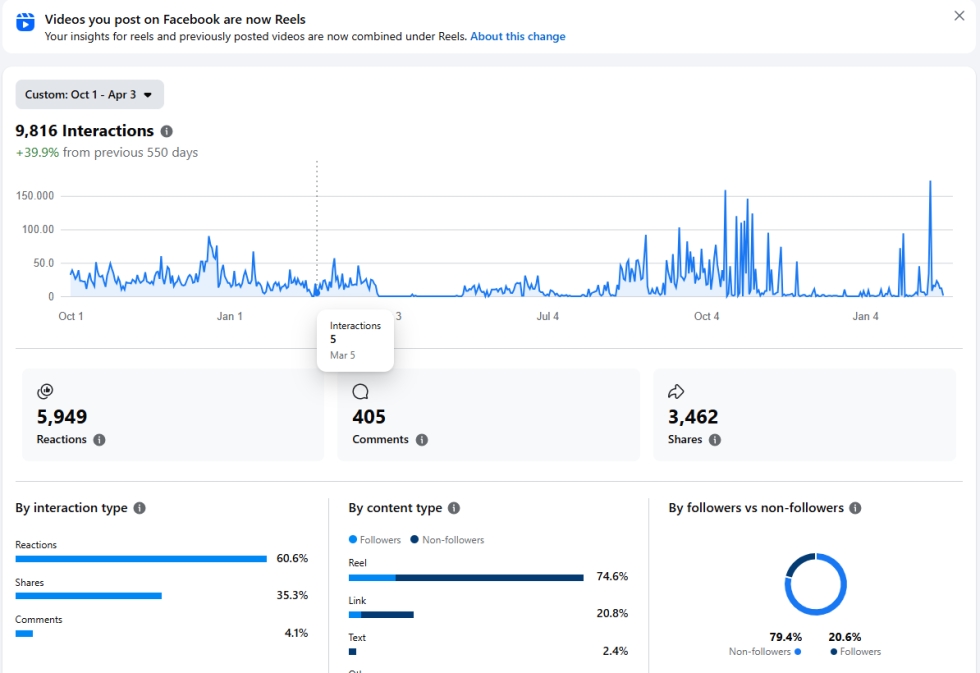Click the Reels icon in the banner
This screenshot has width=980, height=673.
pyautogui.click(x=25, y=22)
